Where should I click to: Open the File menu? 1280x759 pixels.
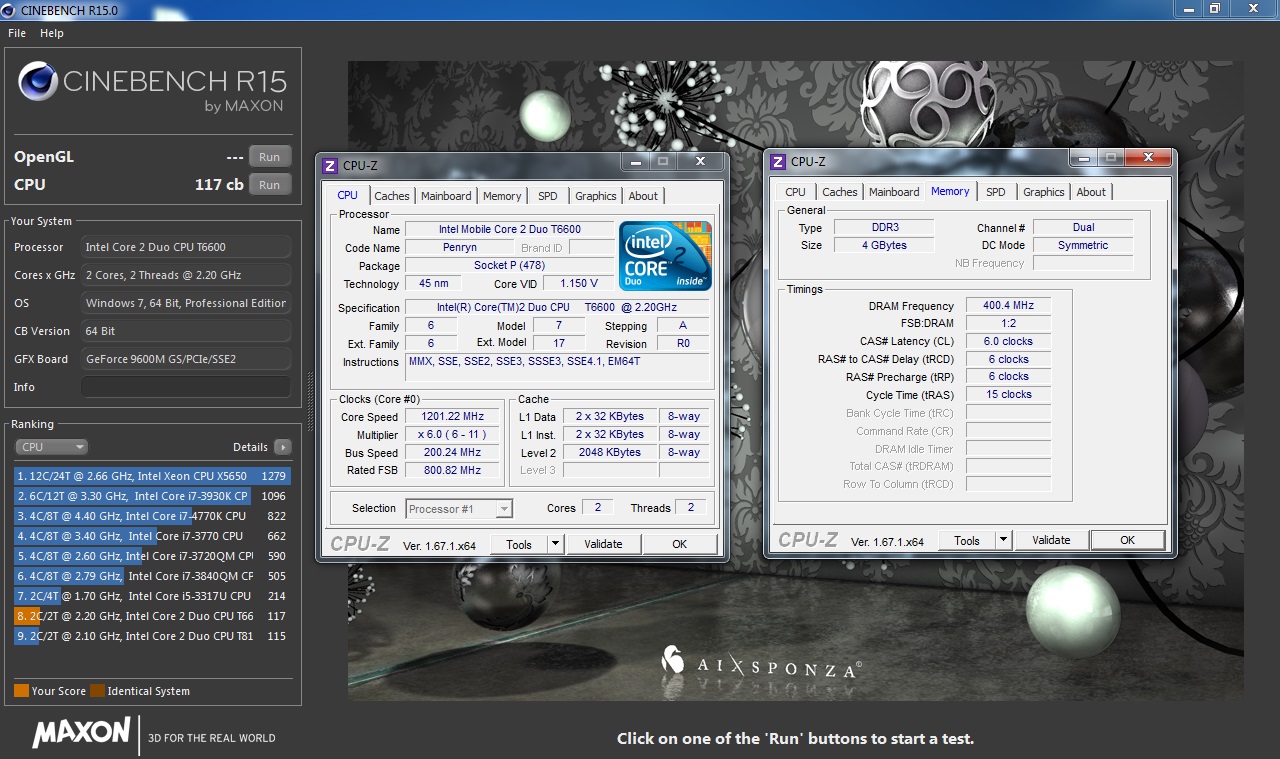click(x=17, y=33)
